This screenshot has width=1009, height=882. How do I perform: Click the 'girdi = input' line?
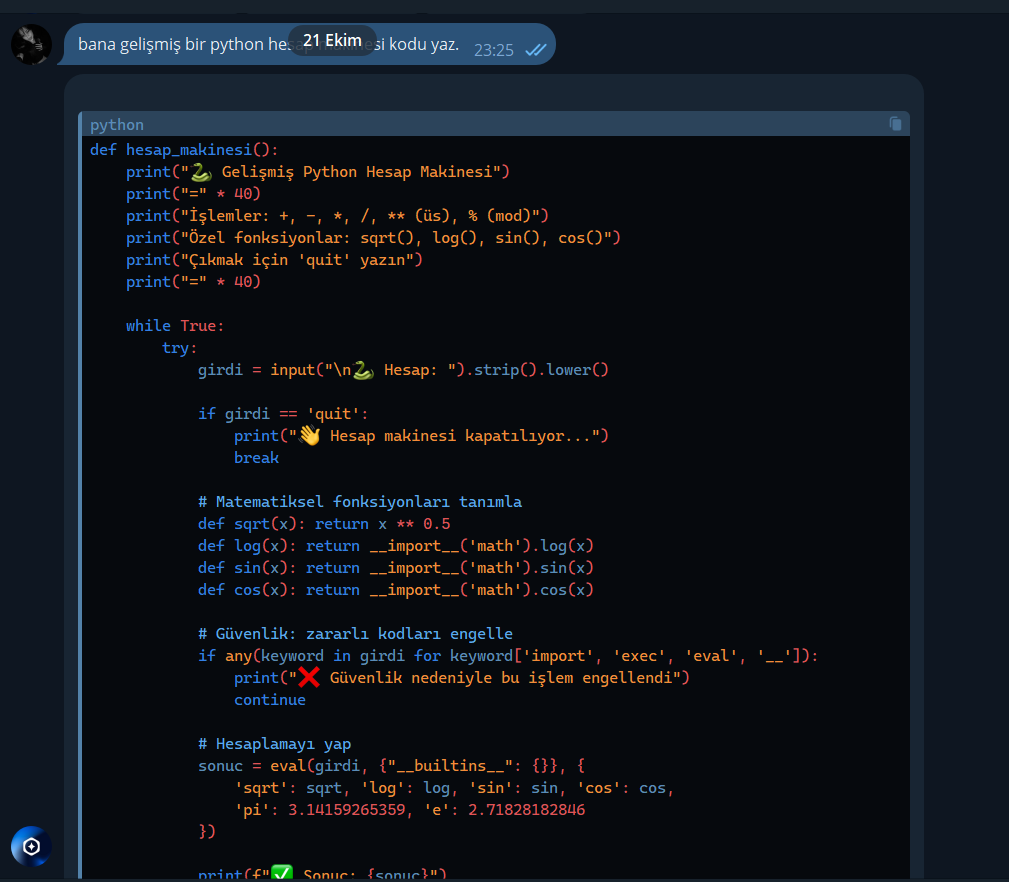403,370
